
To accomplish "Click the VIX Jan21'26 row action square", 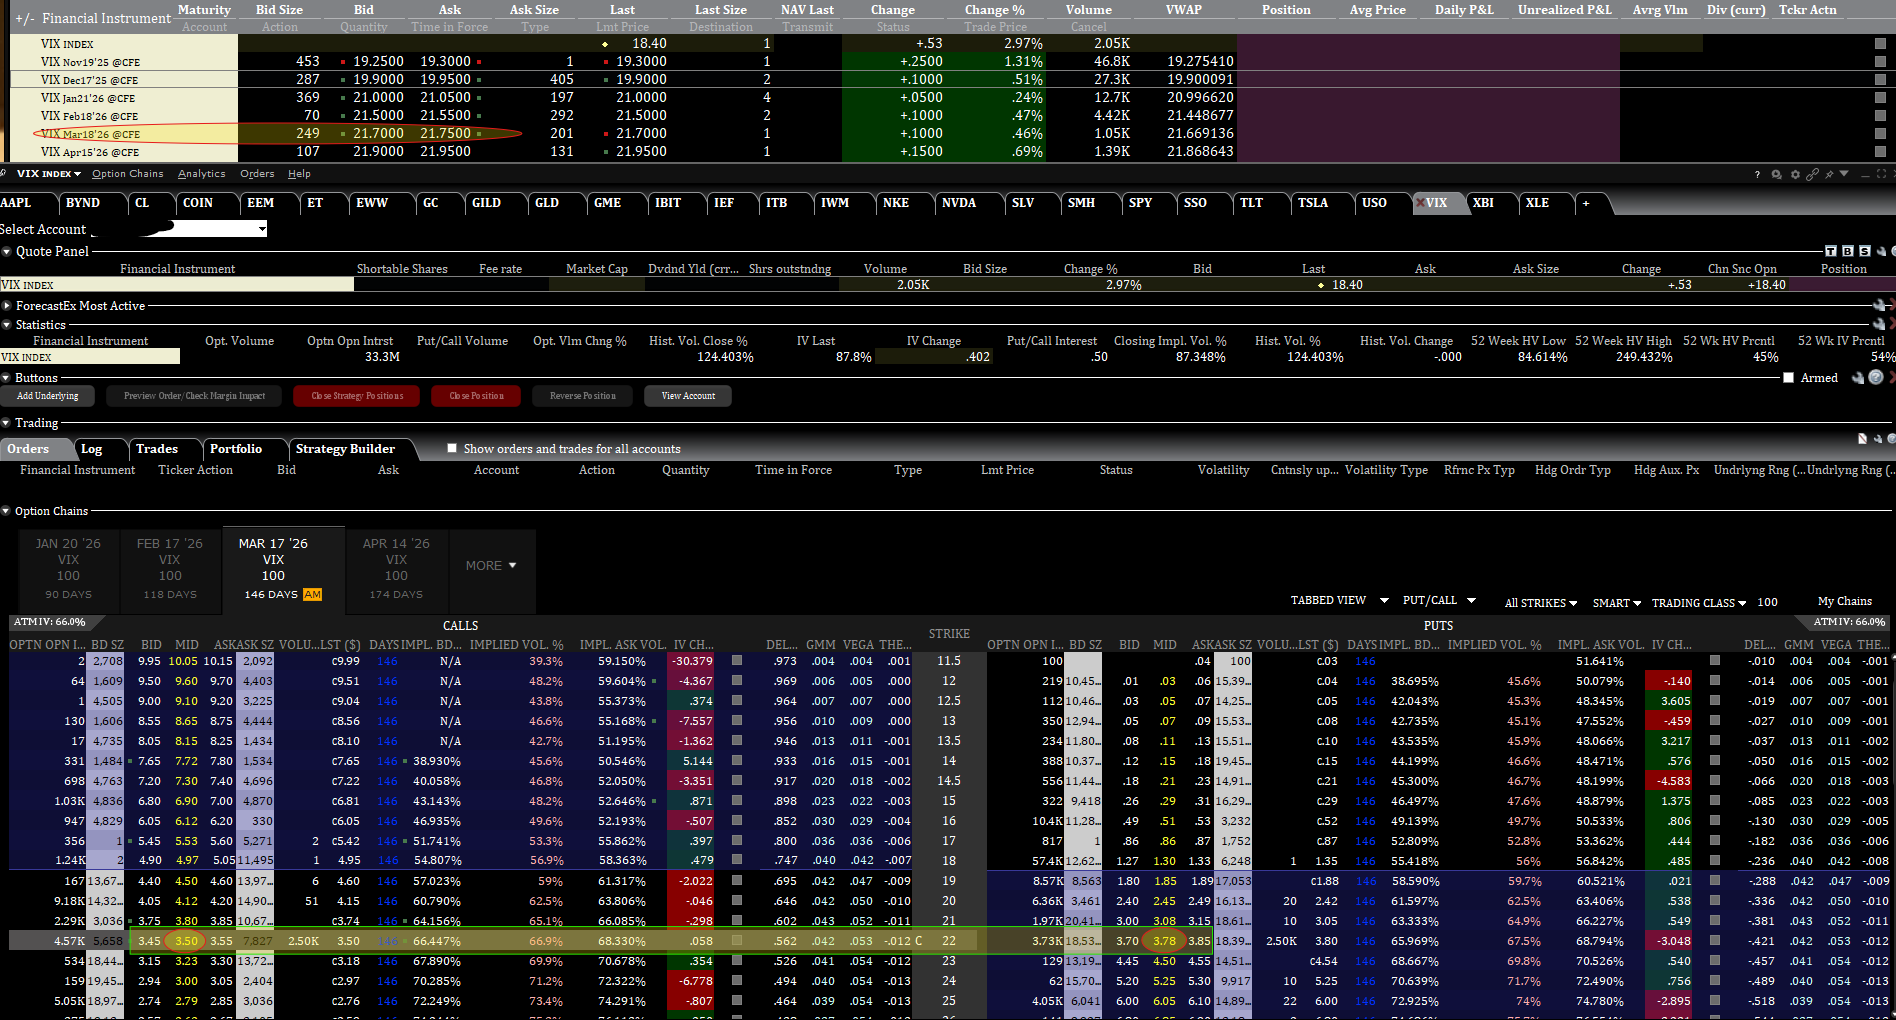I will [x=1880, y=97].
